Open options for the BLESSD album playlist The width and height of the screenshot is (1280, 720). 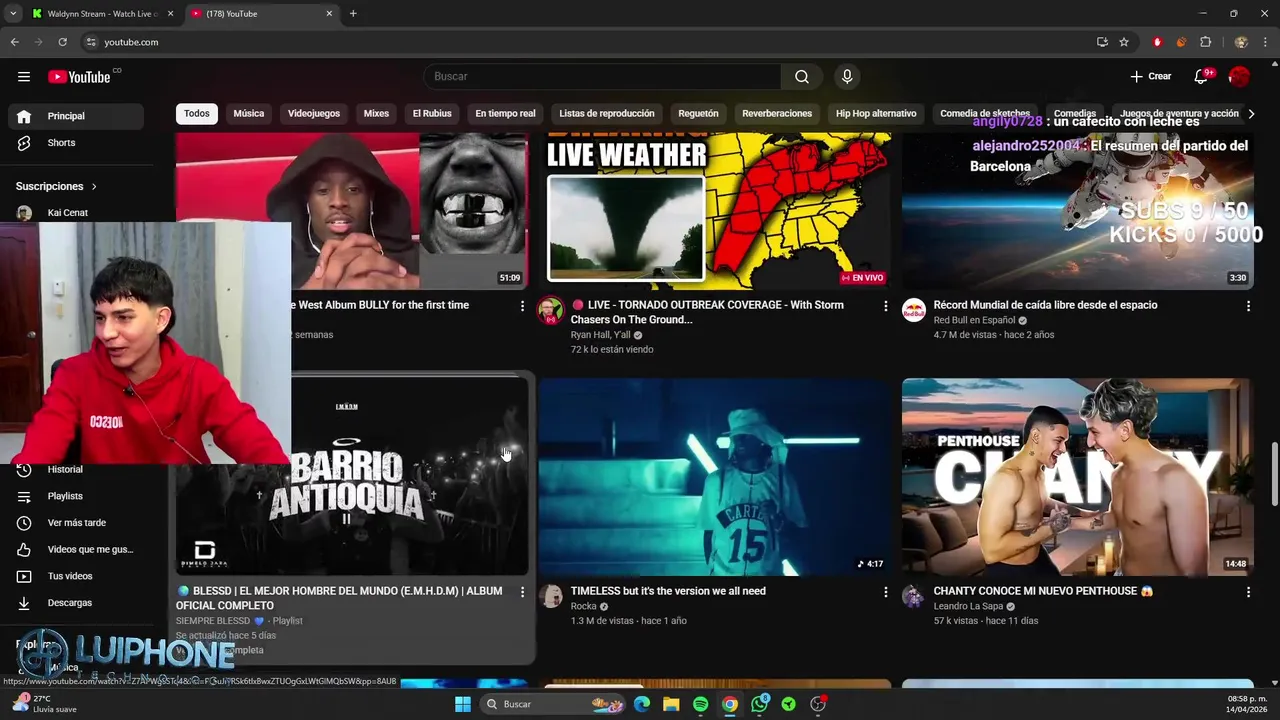(522, 592)
